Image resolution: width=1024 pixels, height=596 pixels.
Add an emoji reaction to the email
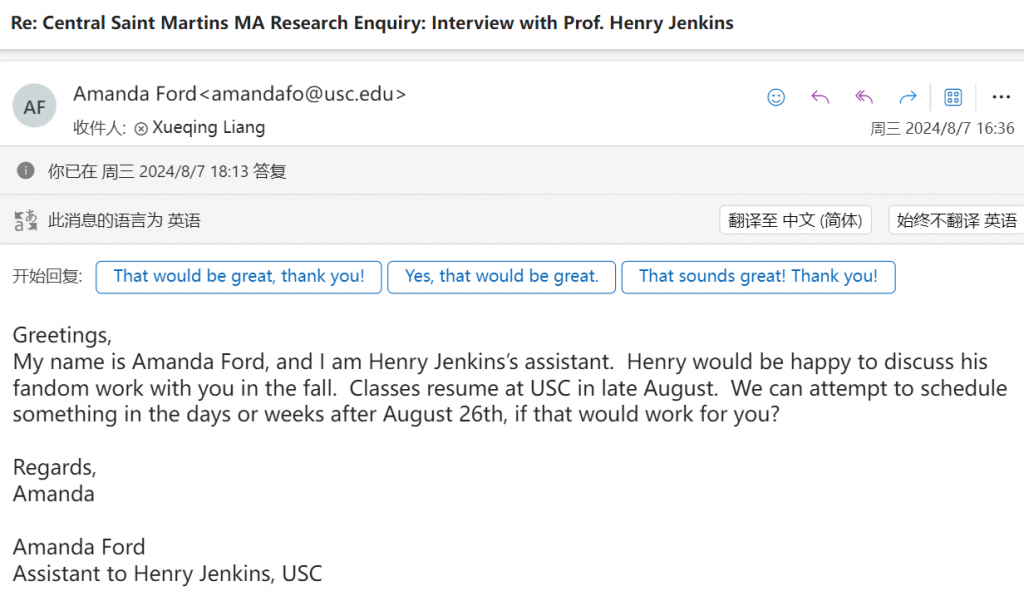point(776,97)
